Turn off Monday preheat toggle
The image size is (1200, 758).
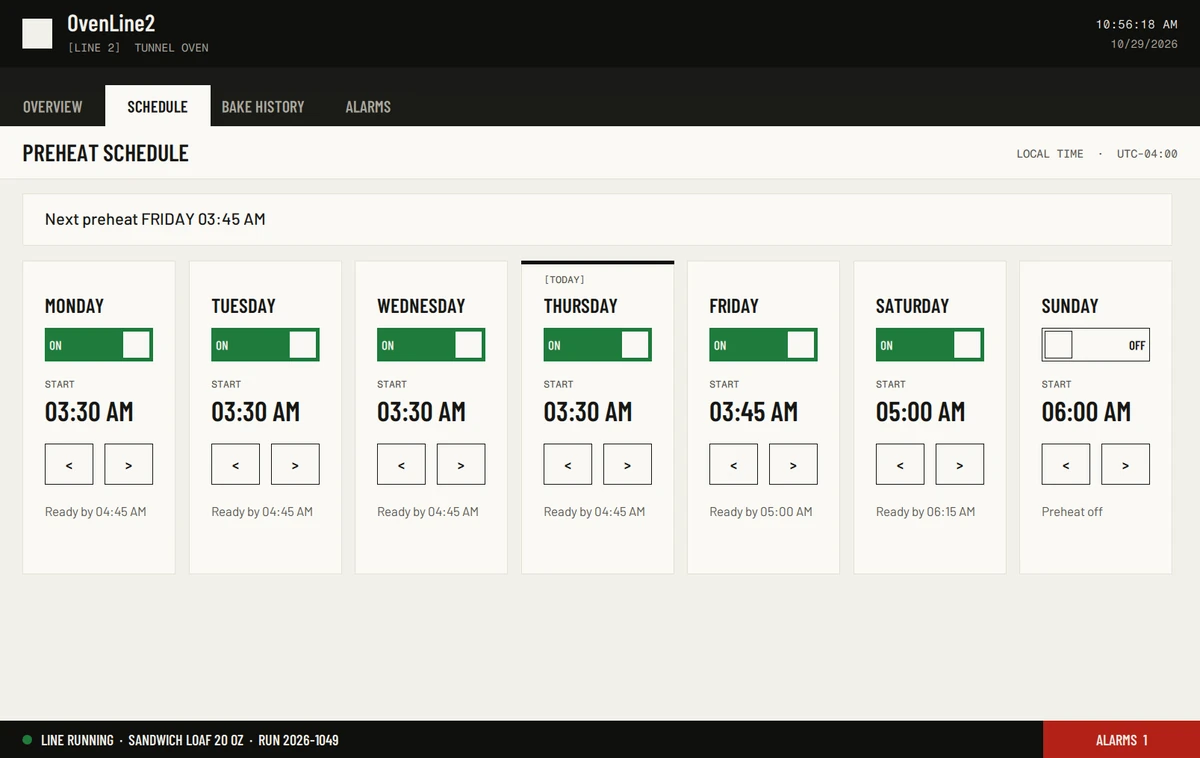99,345
